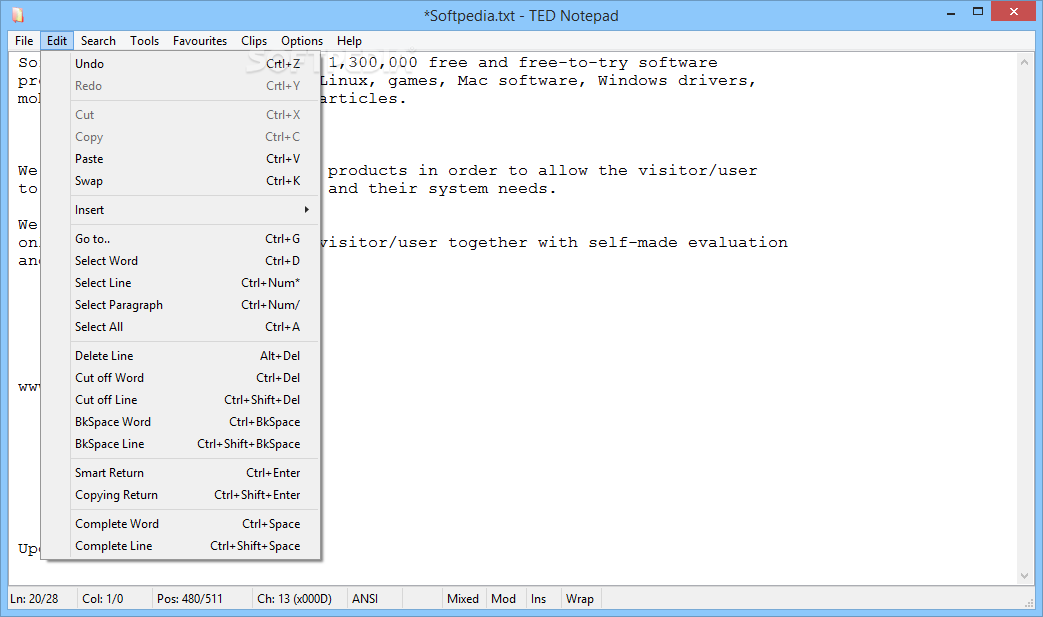Click the Mixed line-ending status field
Viewport: 1043px width, 617px height.
[x=463, y=598]
